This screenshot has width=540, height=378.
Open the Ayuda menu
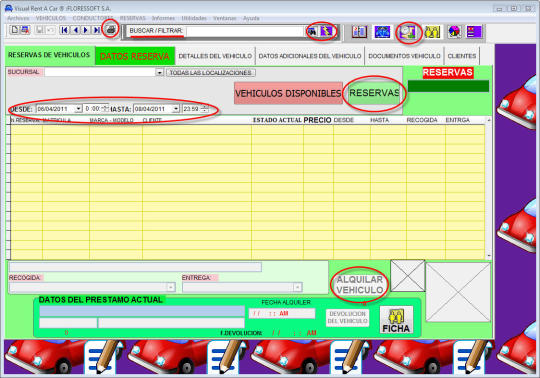(x=251, y=18)
